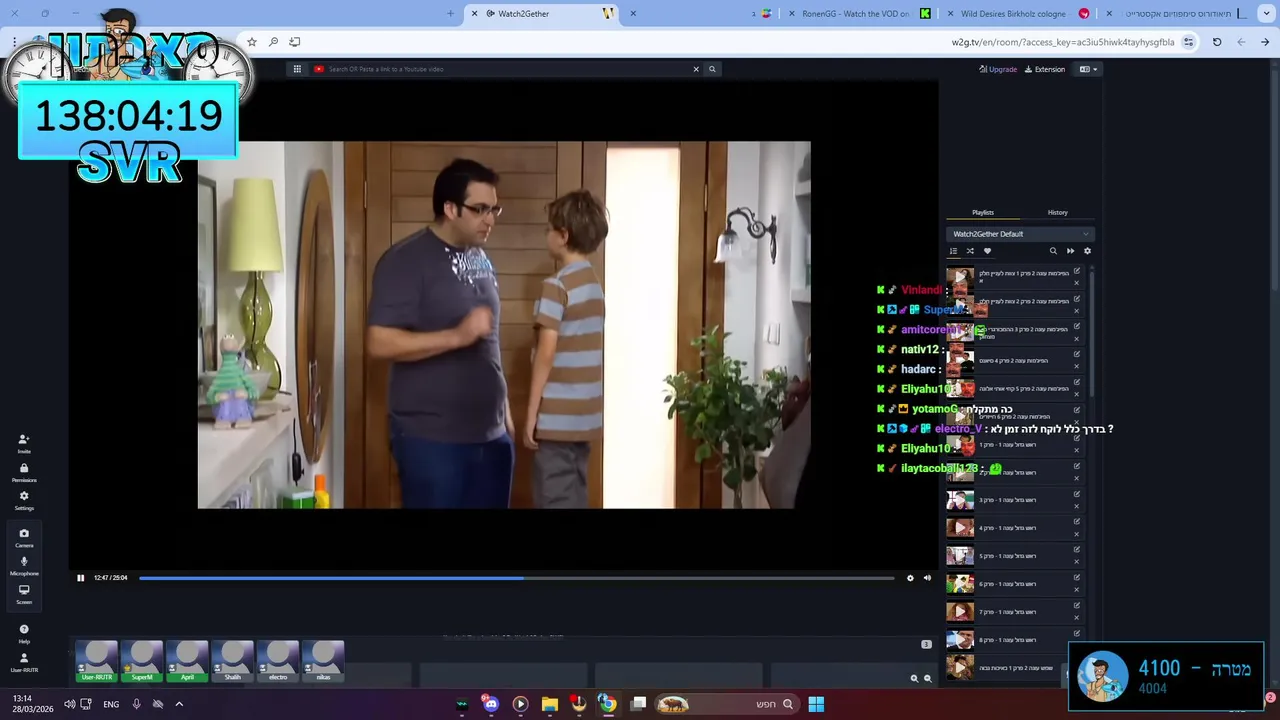Click the playlist skip-forward icon

click(x=1070, y=251)
